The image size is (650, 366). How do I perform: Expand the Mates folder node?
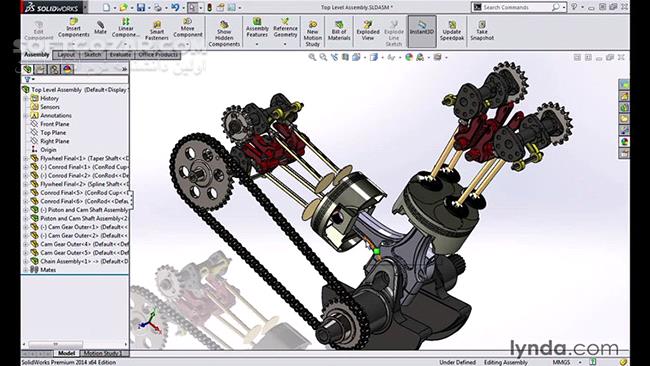26,270
